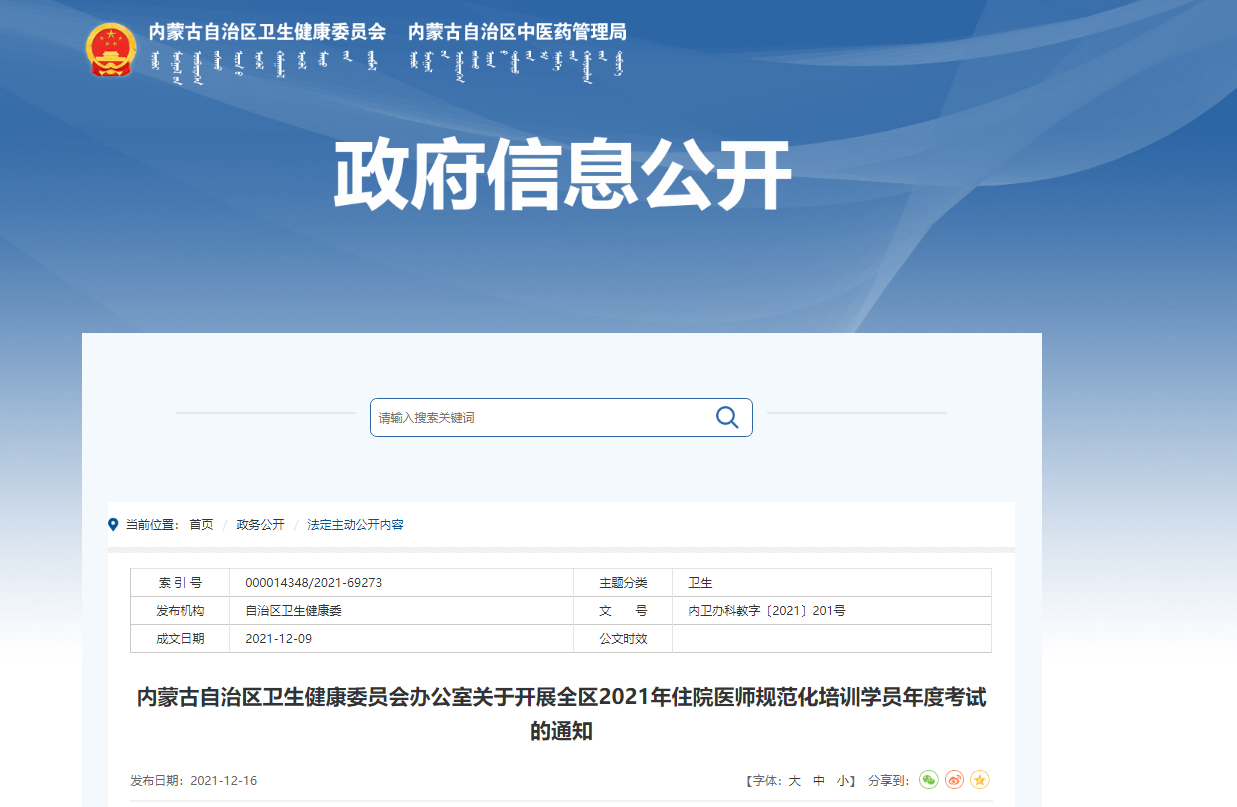Share the article to WeChat

pyautogui.click(x=929, y=780)
